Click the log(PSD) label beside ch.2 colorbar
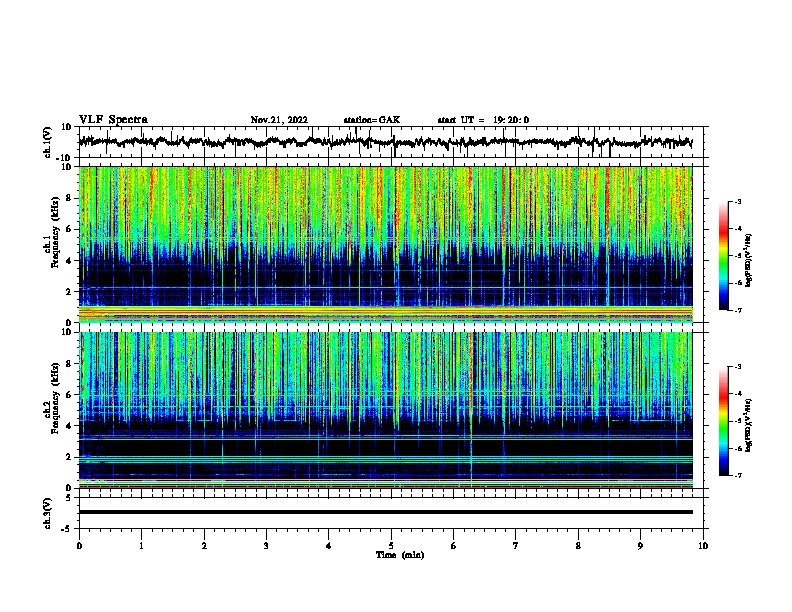The height and width of the screenshot is (612, 792). (748, 425)
